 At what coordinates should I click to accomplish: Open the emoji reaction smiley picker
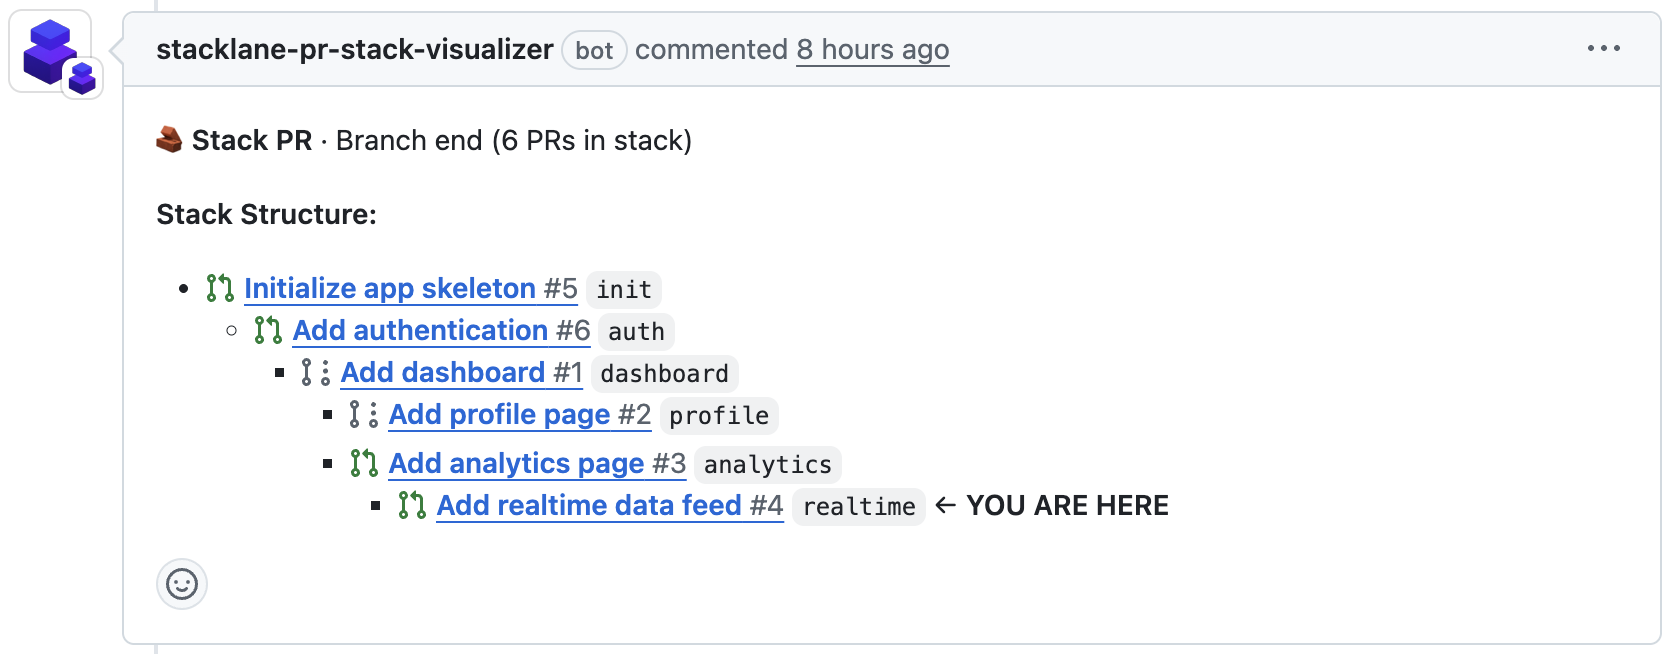[180, 584]
